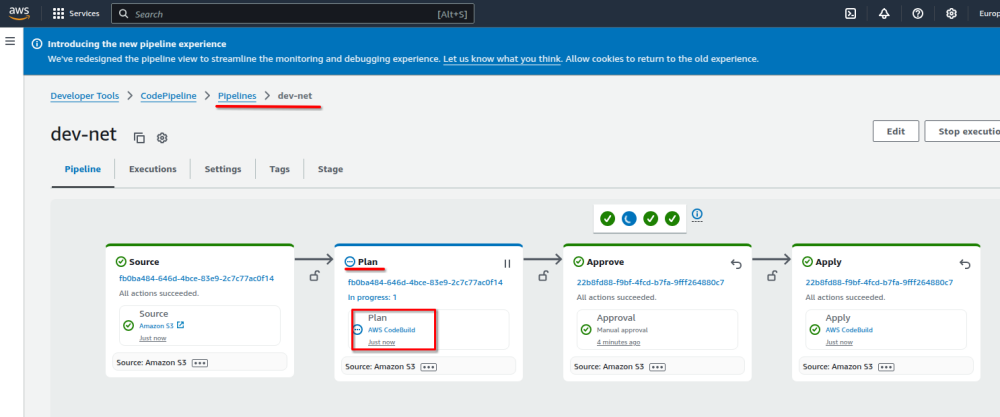Screen dimensions: 1000x417
Task: Open Plan stage execution ID fb0ba484 link
Action: tap(425, 282)
